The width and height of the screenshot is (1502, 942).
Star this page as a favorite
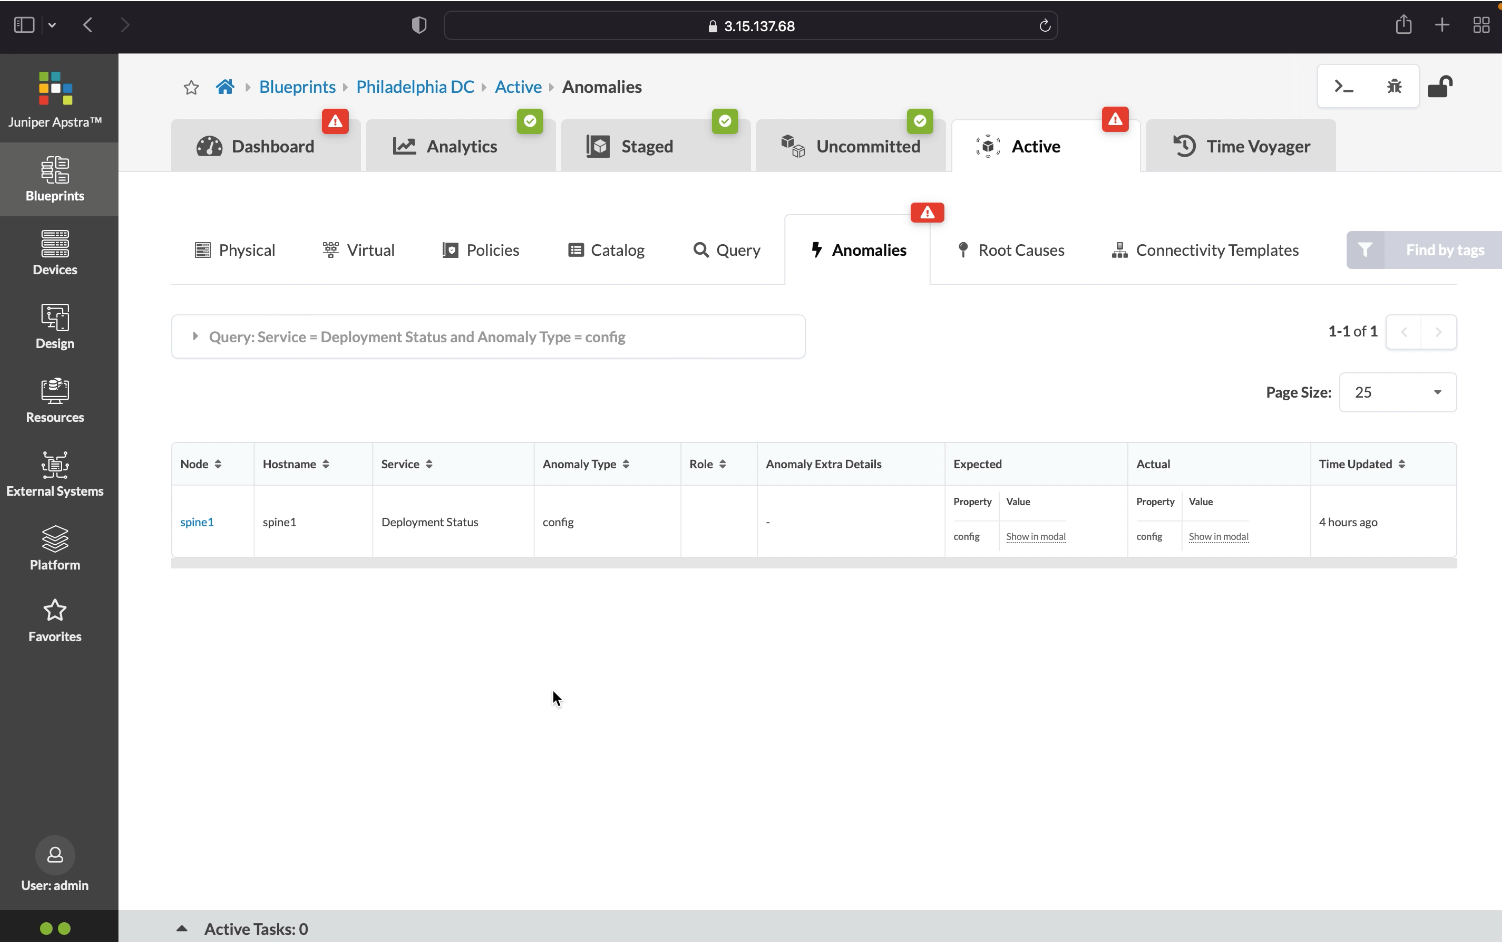pyautogui.click(x=191, y=88)
